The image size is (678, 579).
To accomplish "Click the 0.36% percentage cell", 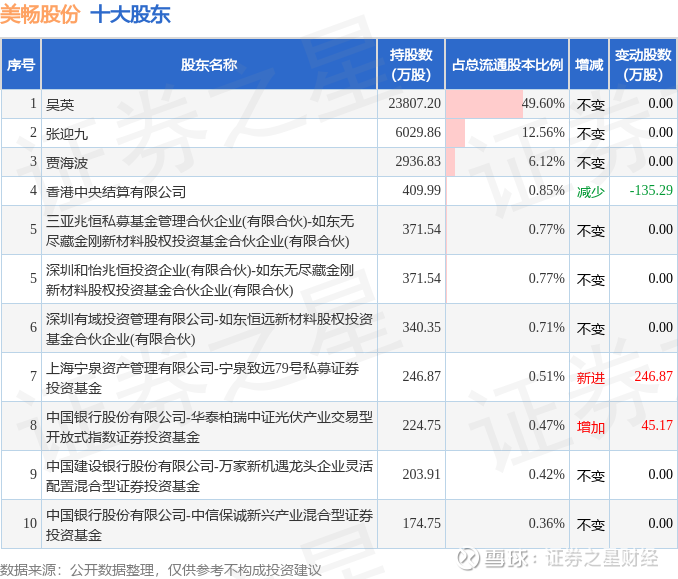I will (x=546, y=523).
